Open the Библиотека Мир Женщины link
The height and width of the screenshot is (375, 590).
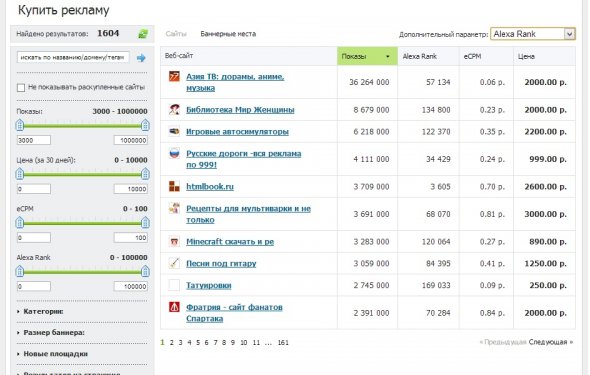click(240, 110)
